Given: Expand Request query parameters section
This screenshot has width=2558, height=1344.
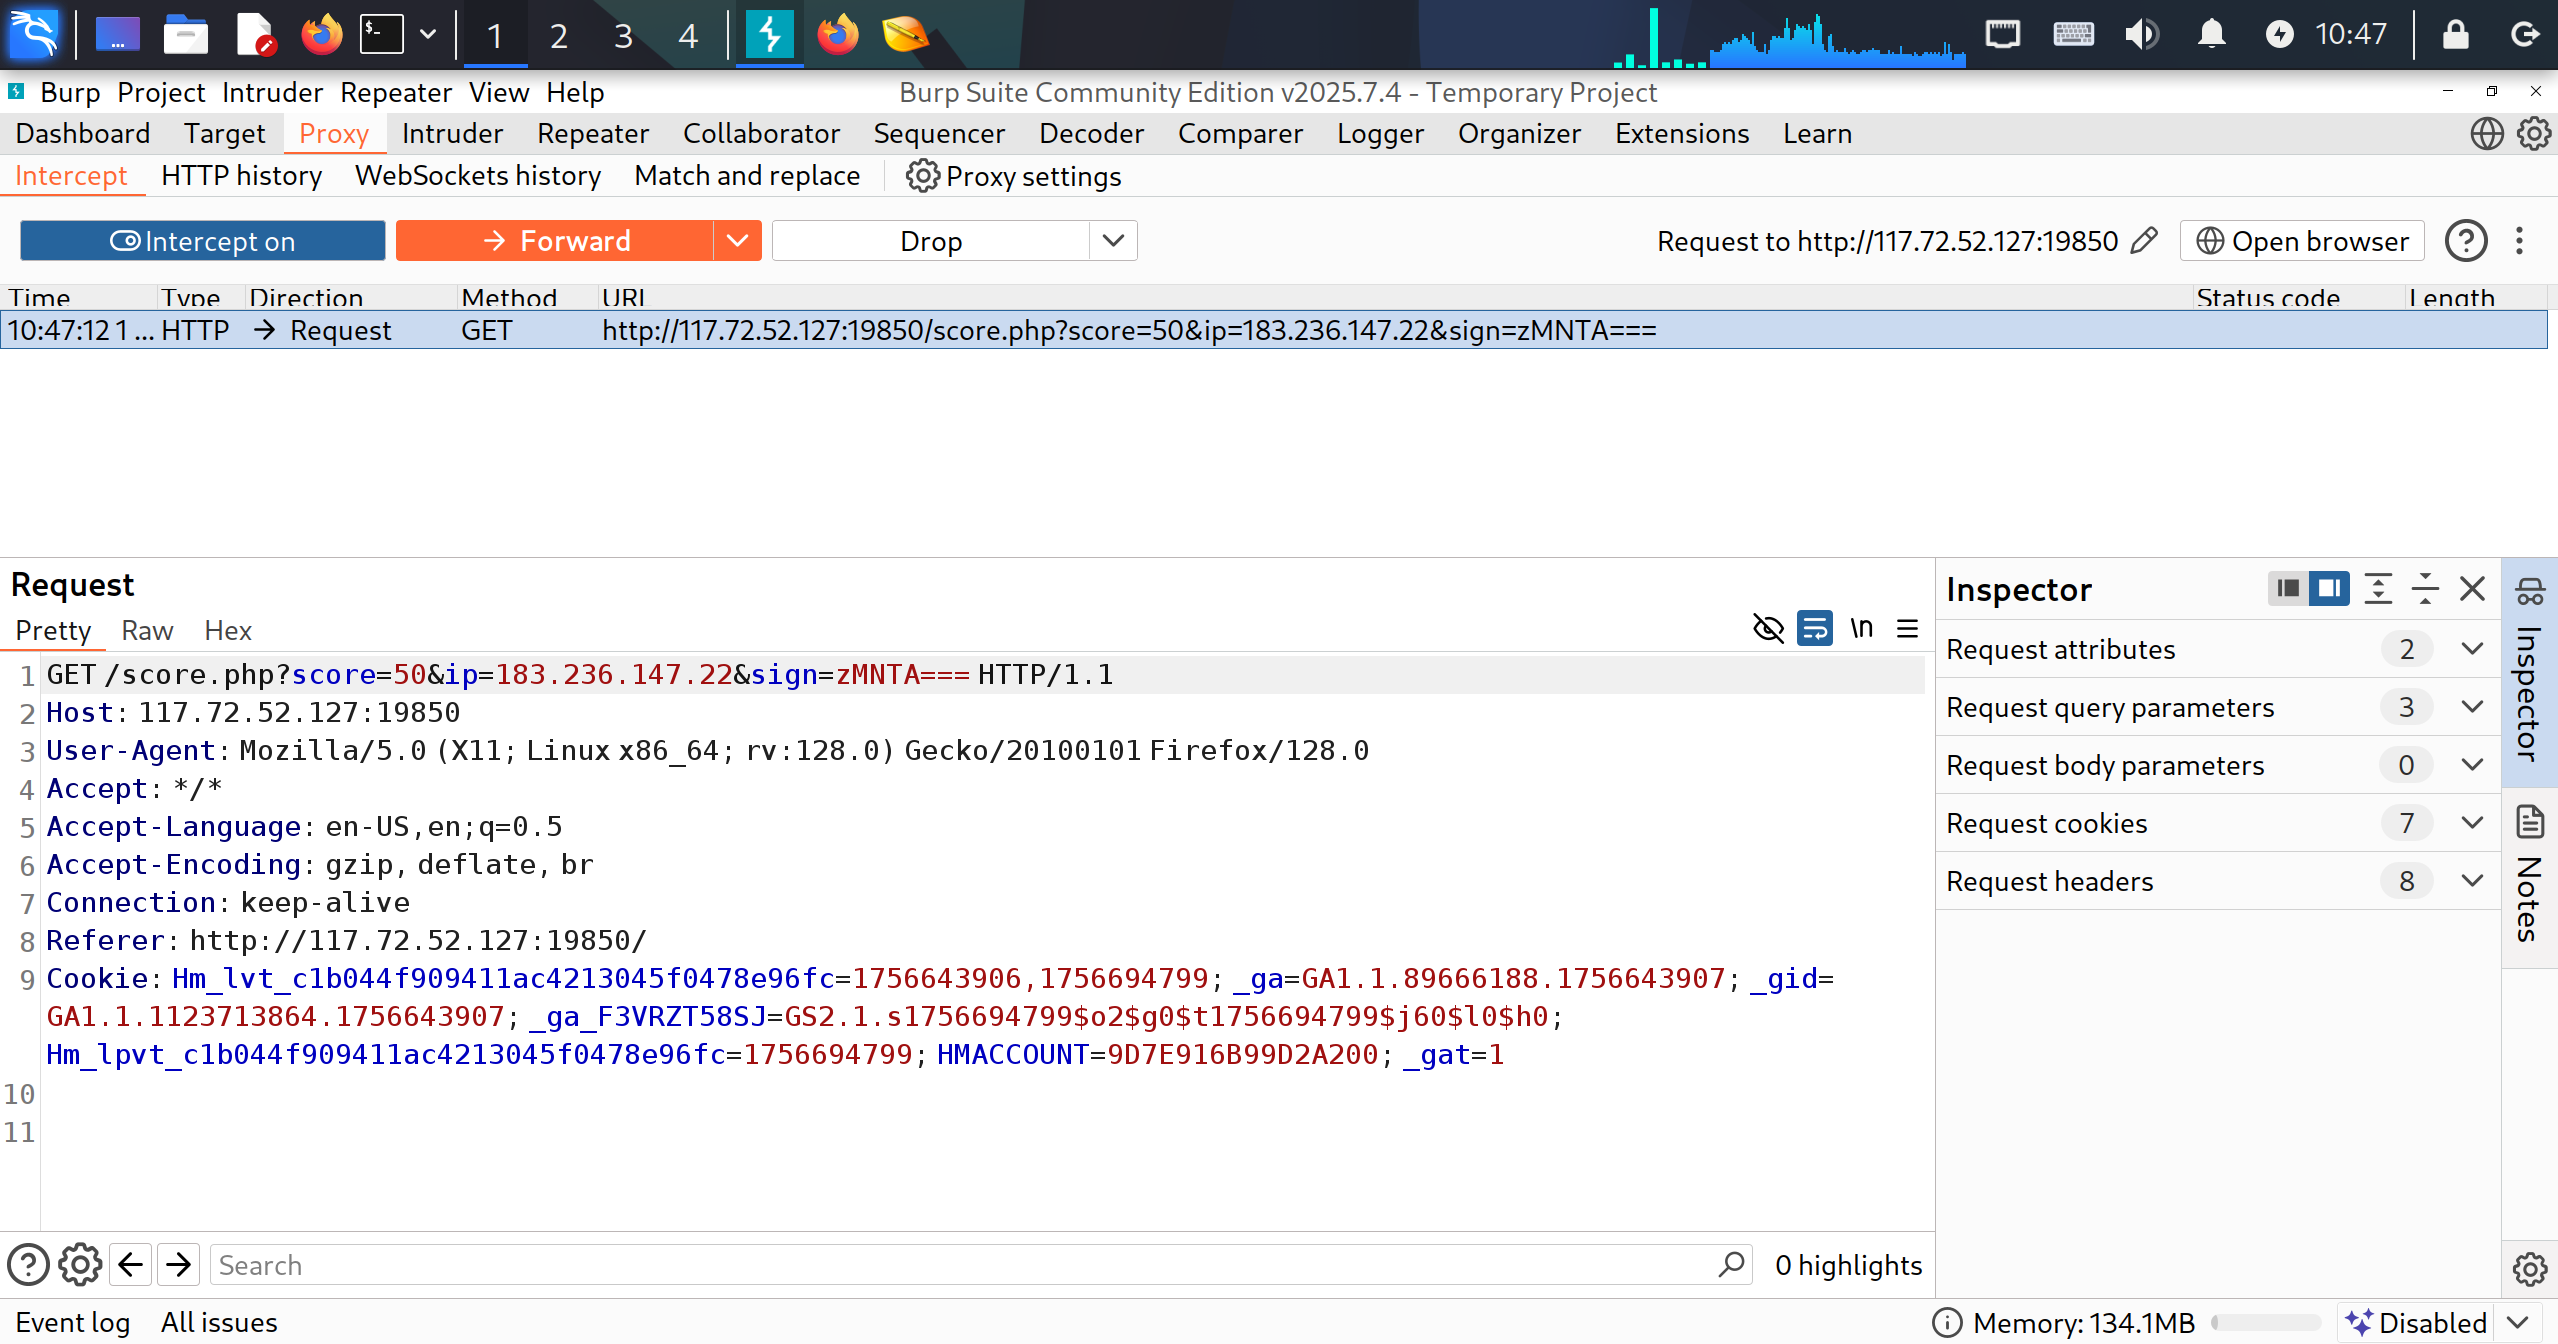Looking at the screenshot, I should pyautogui.click(x=2472, y=707).
